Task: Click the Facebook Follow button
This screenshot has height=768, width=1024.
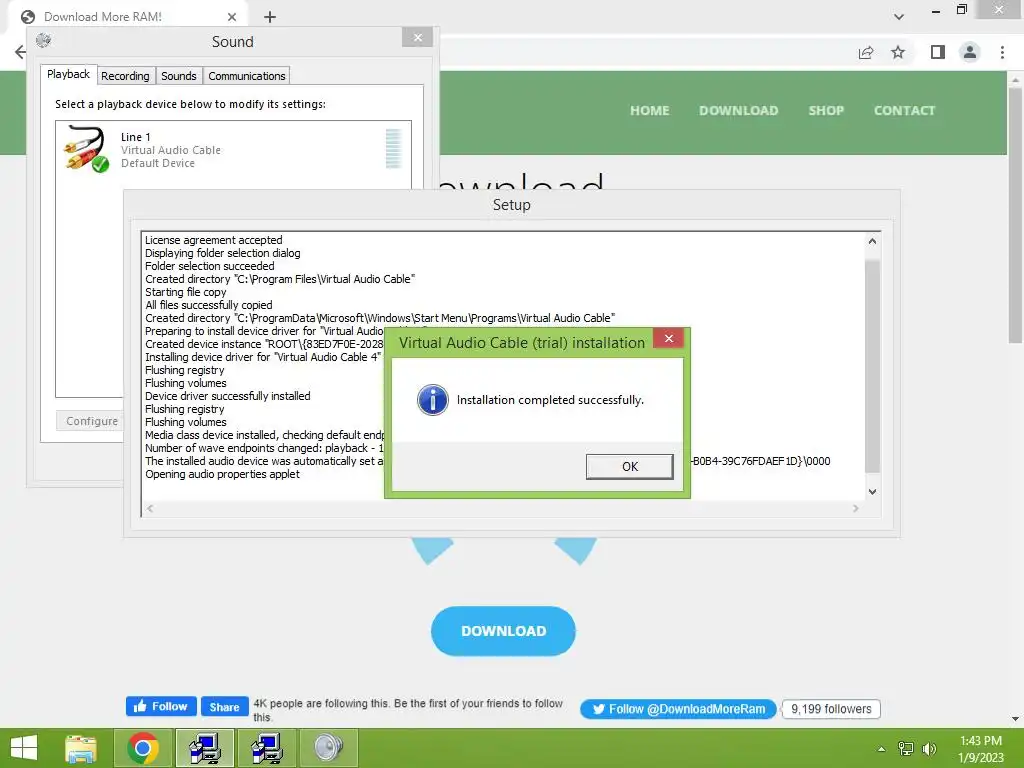Action: coord(161,706)
